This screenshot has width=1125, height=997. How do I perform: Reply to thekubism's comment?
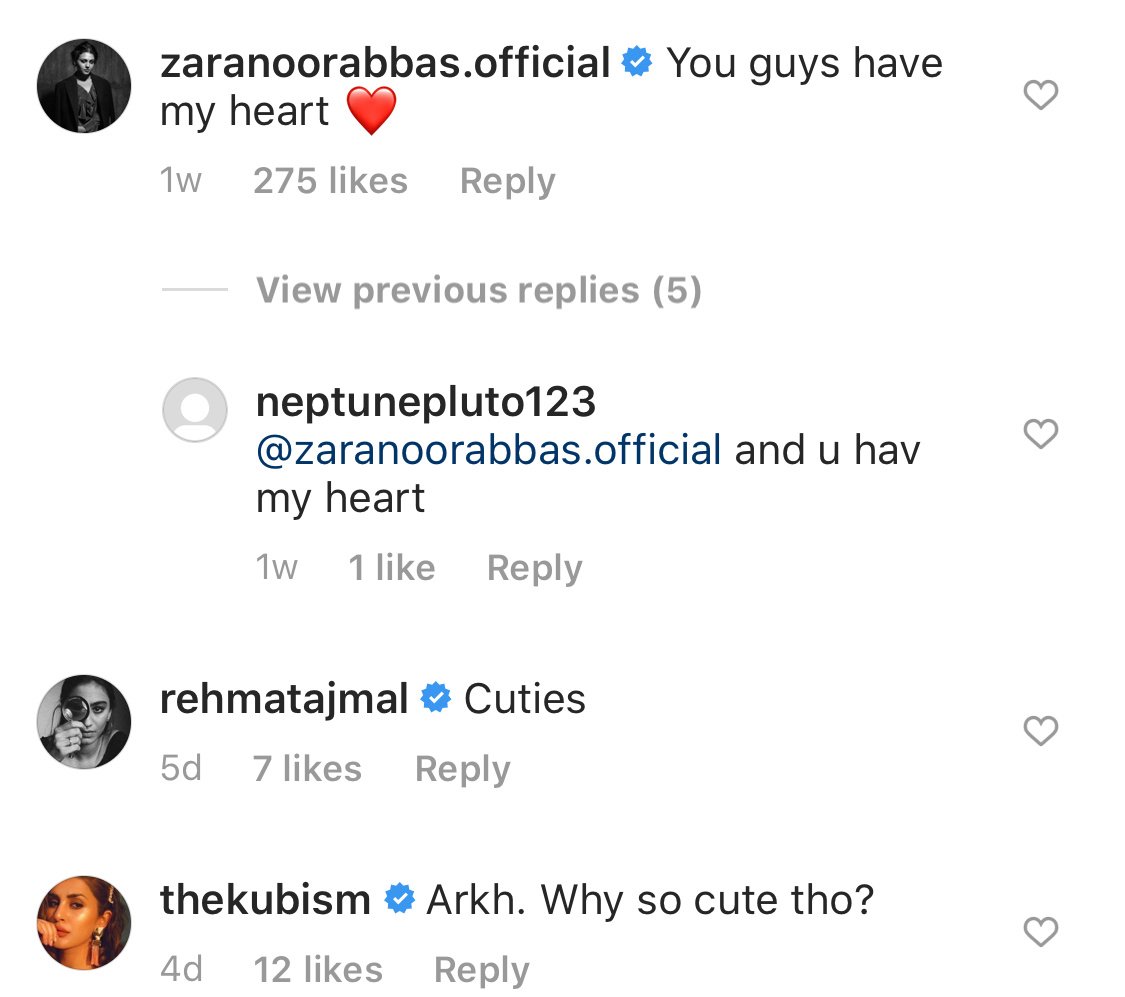point(481,969)
